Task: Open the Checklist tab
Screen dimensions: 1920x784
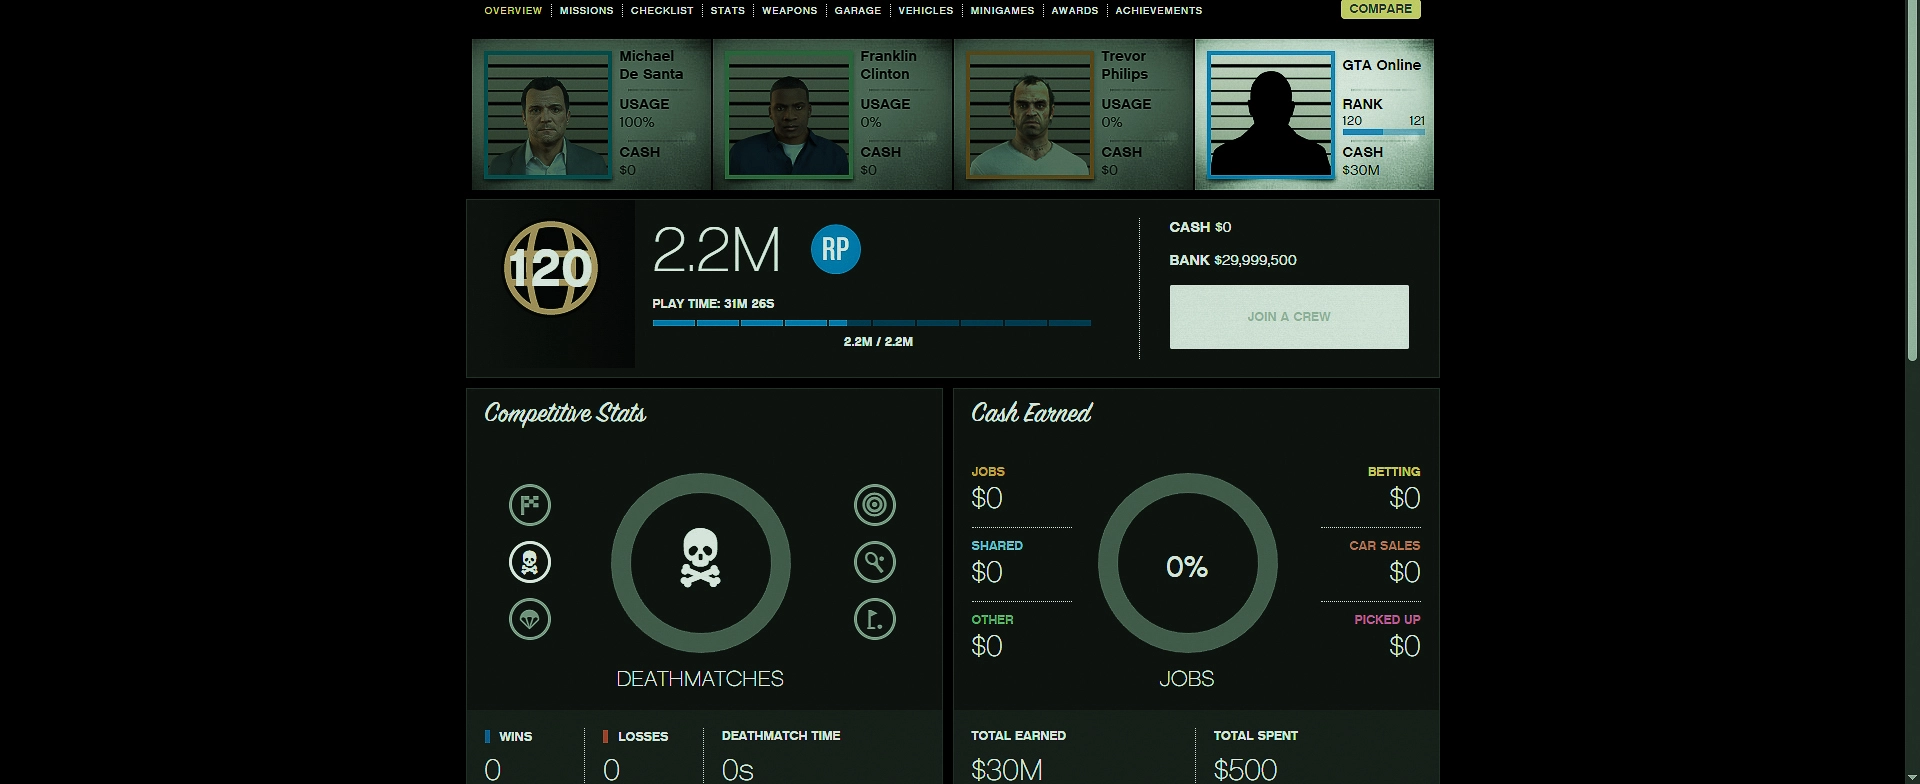Action: tap(662, 10)
